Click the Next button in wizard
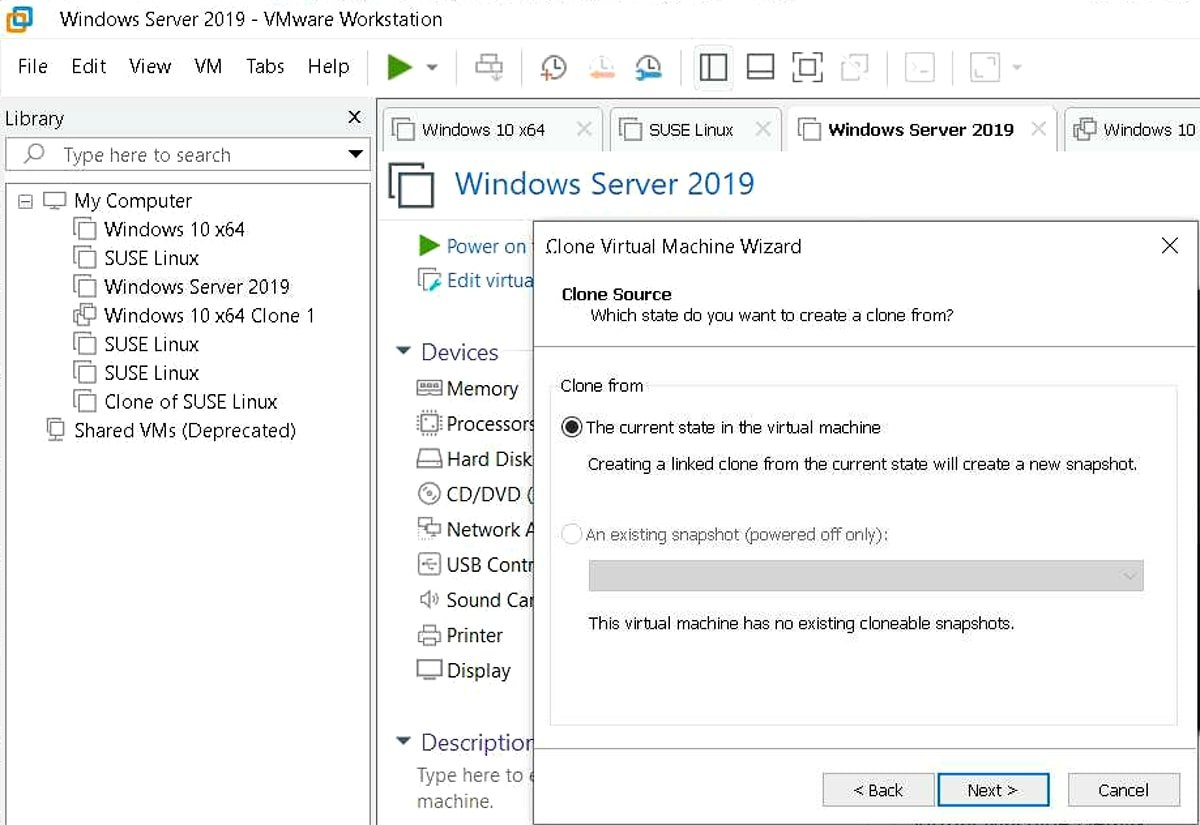The height and width of the screenshot is (825, 1200). click(992, 790)
